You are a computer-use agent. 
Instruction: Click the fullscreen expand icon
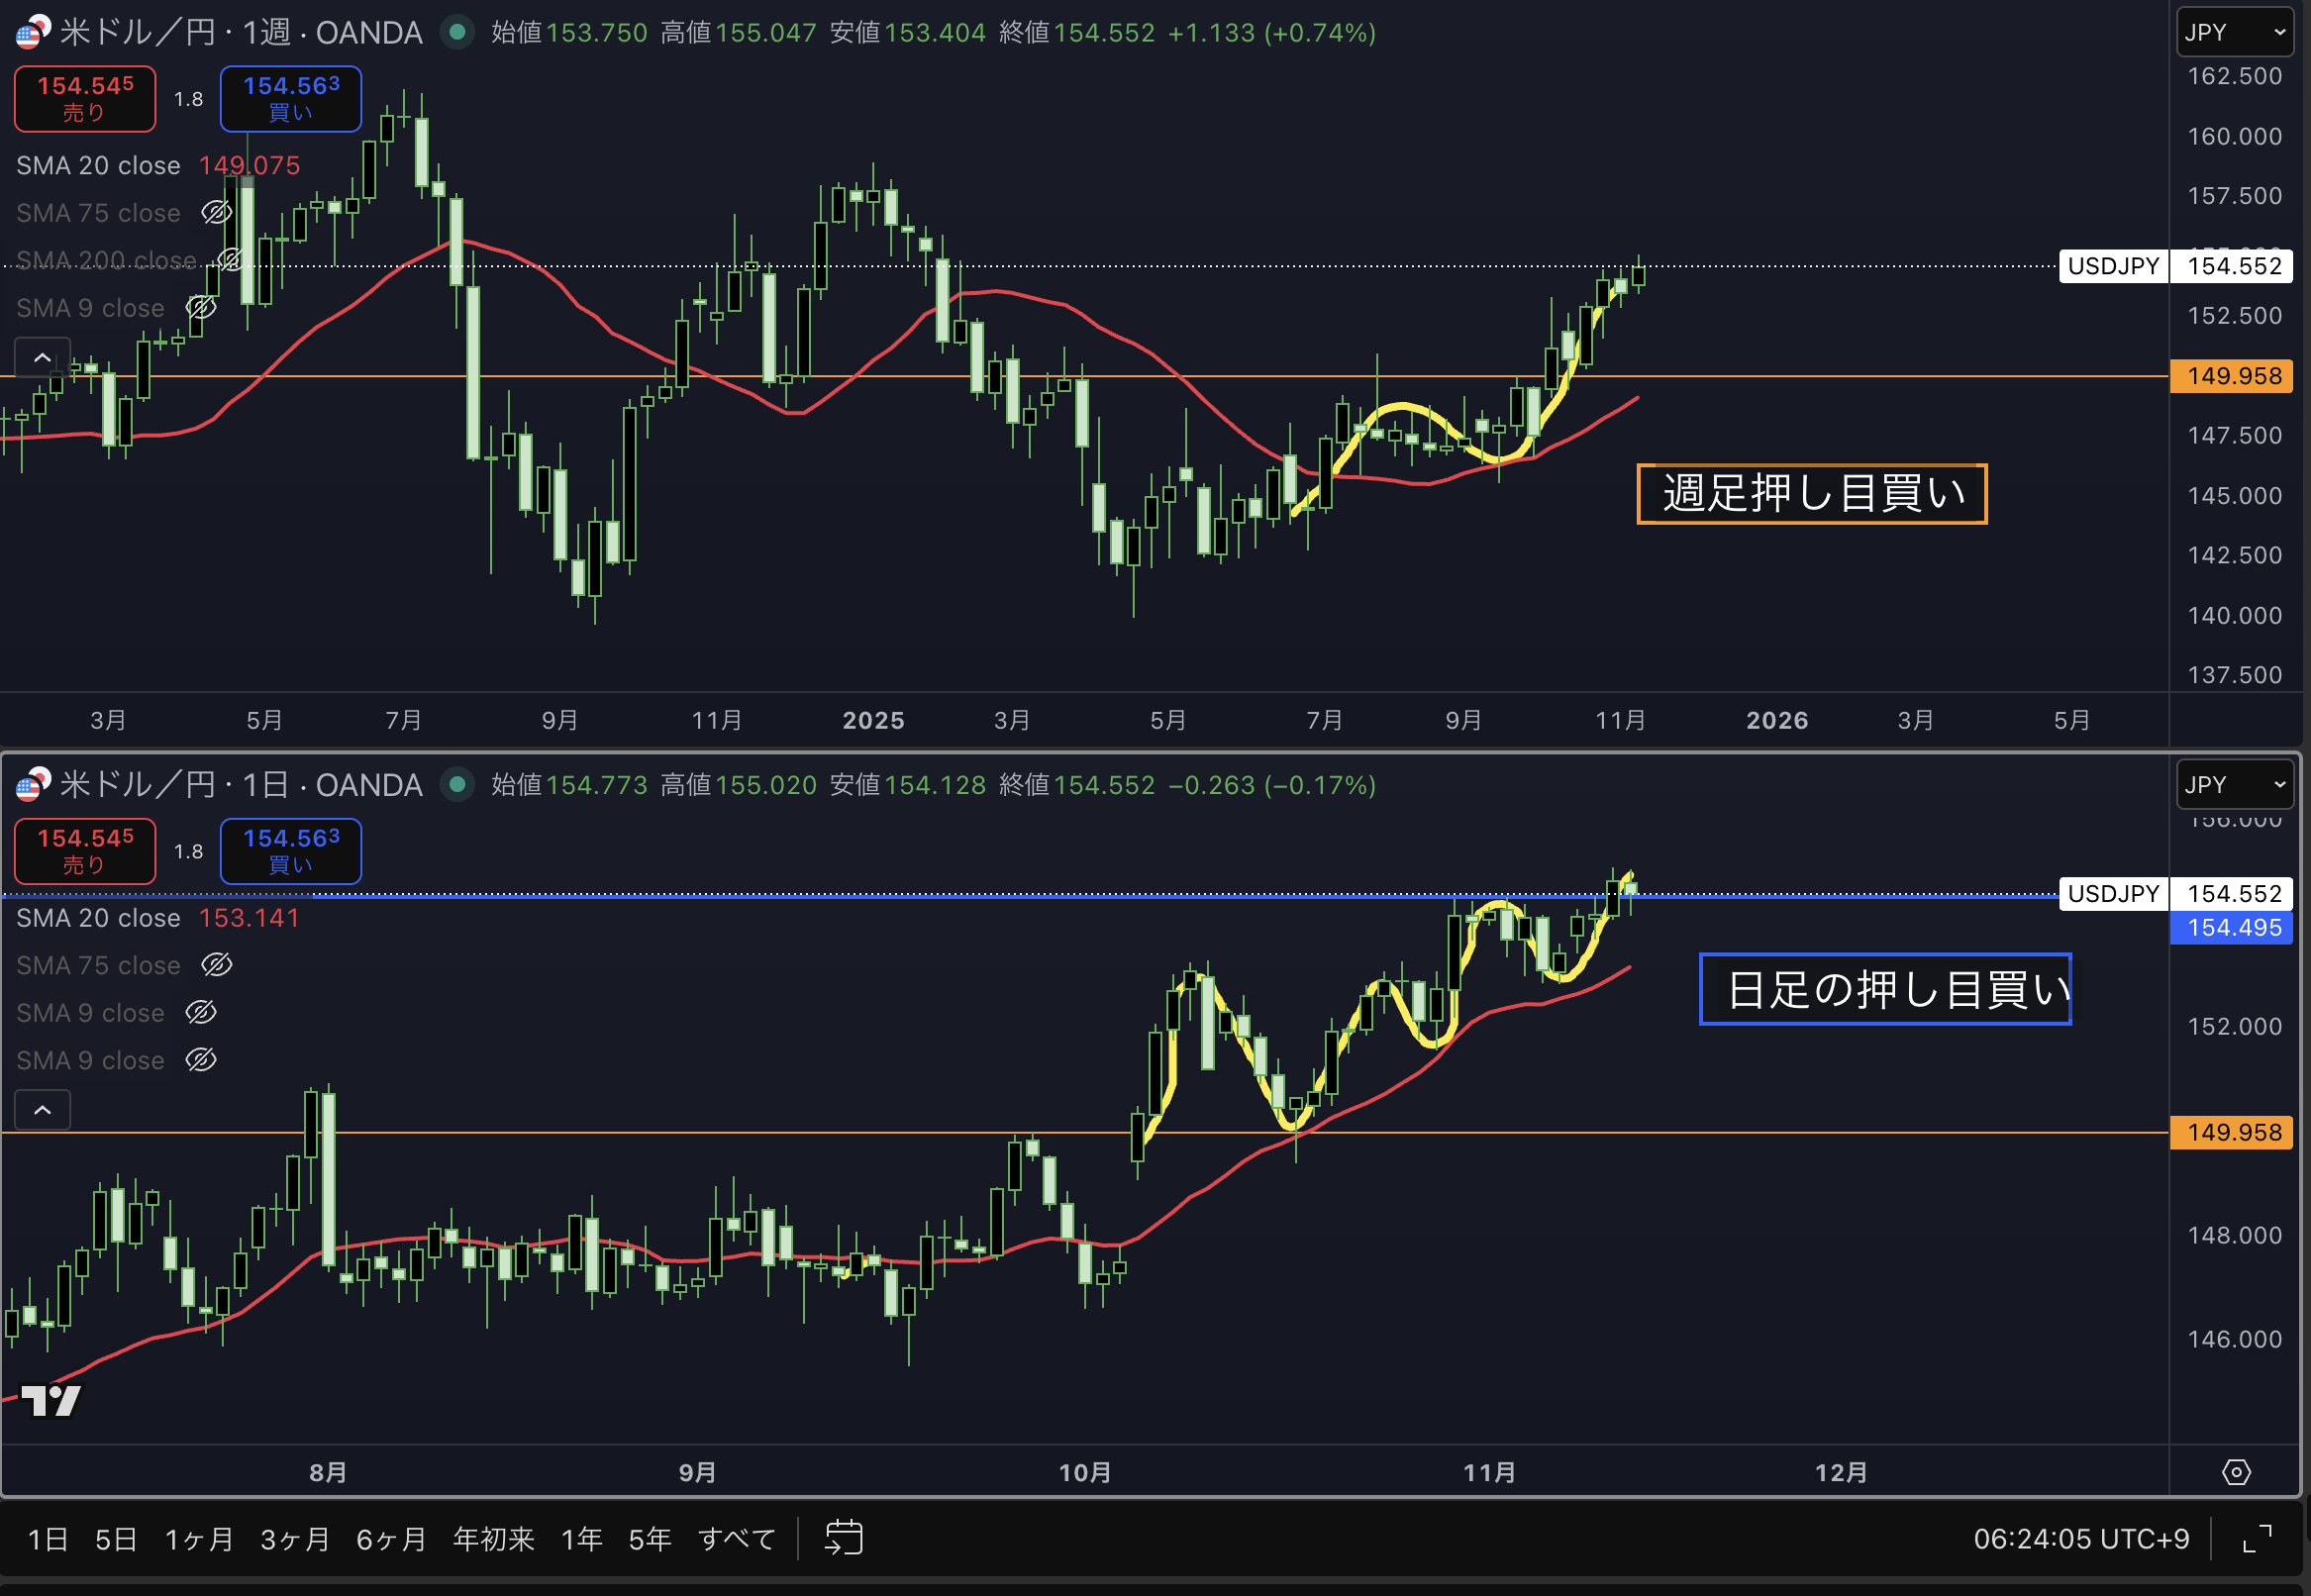[2257, 1538]
